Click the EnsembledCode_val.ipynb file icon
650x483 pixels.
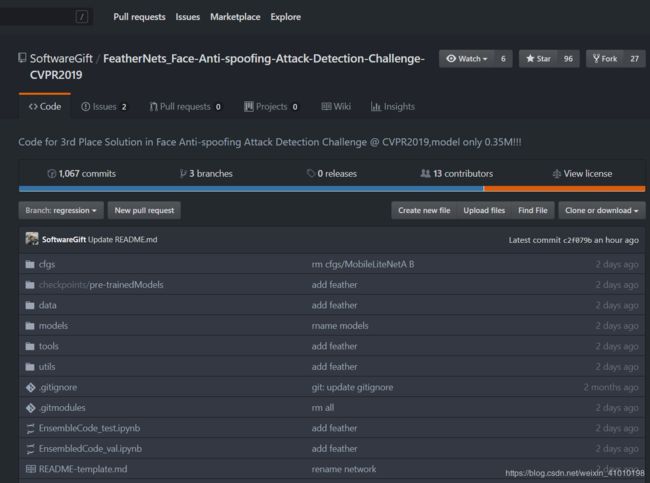30,449
